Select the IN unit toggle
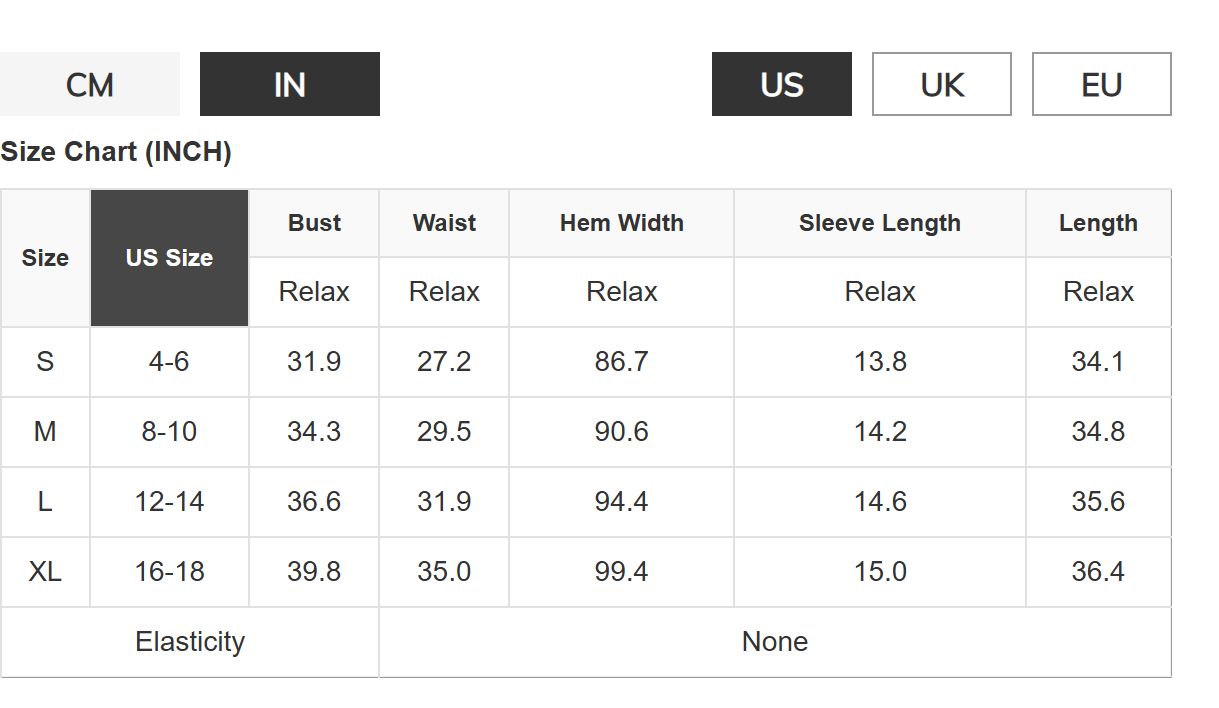 pos(290,85)
